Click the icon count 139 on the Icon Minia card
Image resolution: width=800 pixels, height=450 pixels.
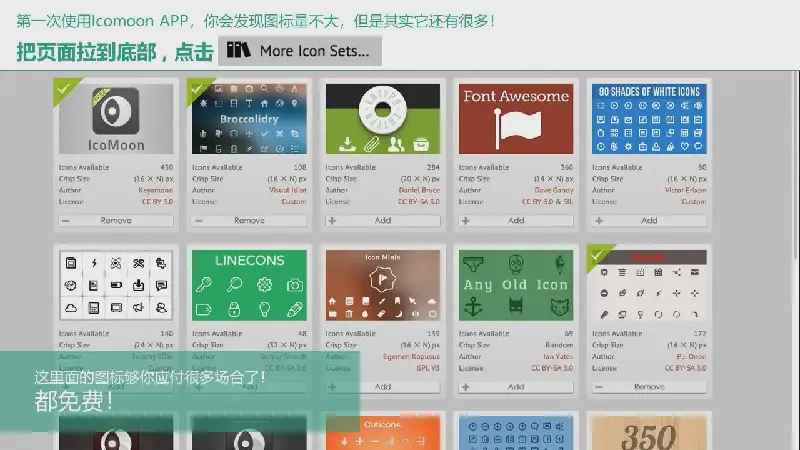tap(433, 334)
